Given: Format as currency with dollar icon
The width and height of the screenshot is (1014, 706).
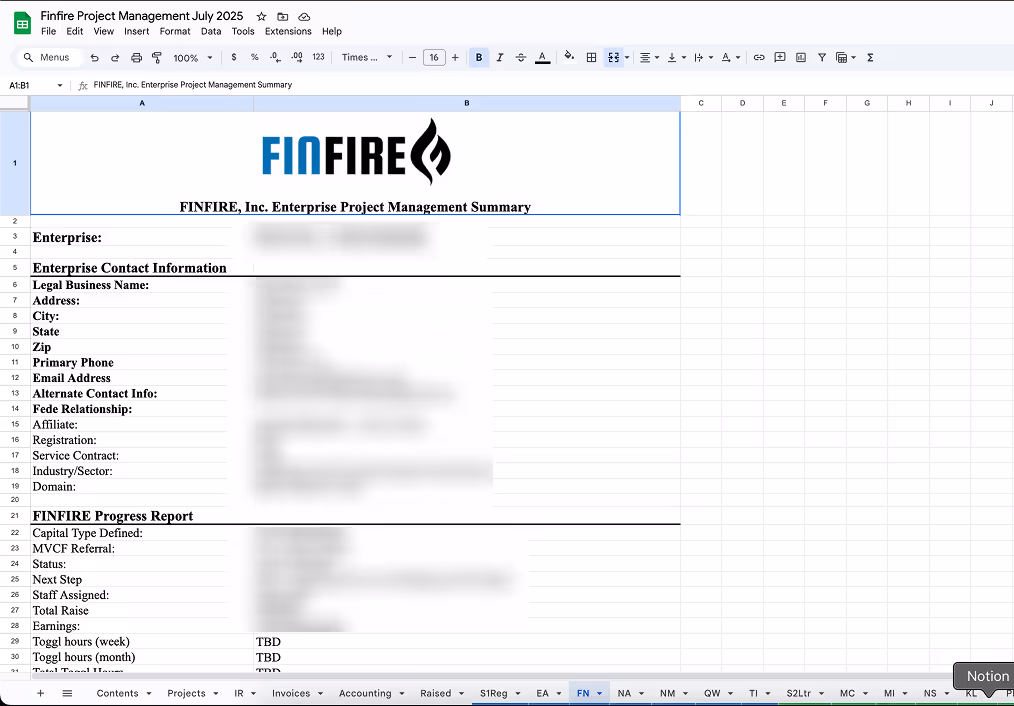Looking at the screenshot, I should click(233, 58).
